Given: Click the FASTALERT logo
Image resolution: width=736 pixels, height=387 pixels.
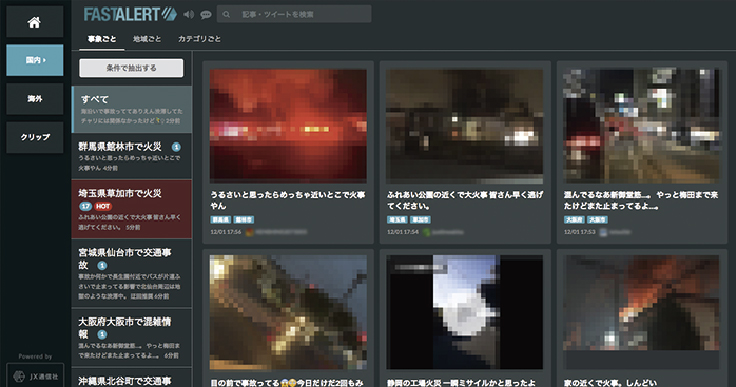Looking at the screenshot, I should (x=130, y=14).
